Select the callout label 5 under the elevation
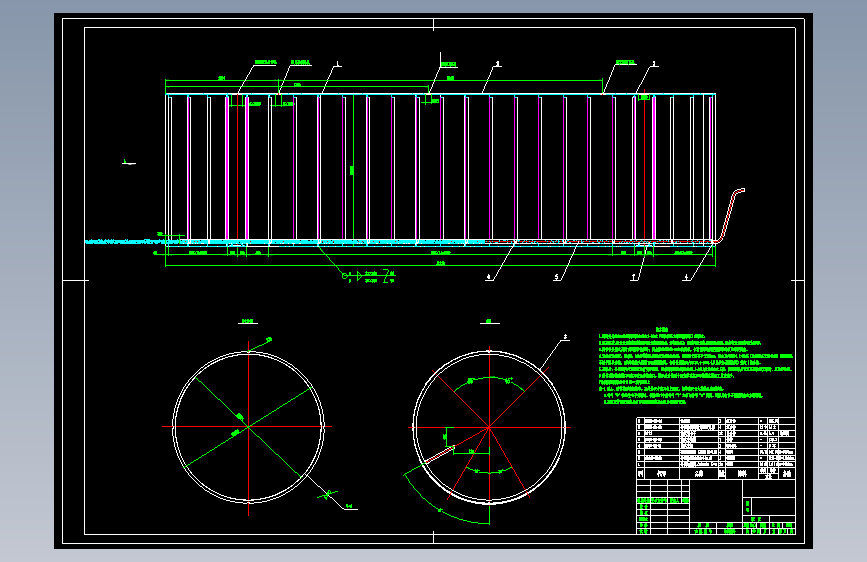 [557, 278]
